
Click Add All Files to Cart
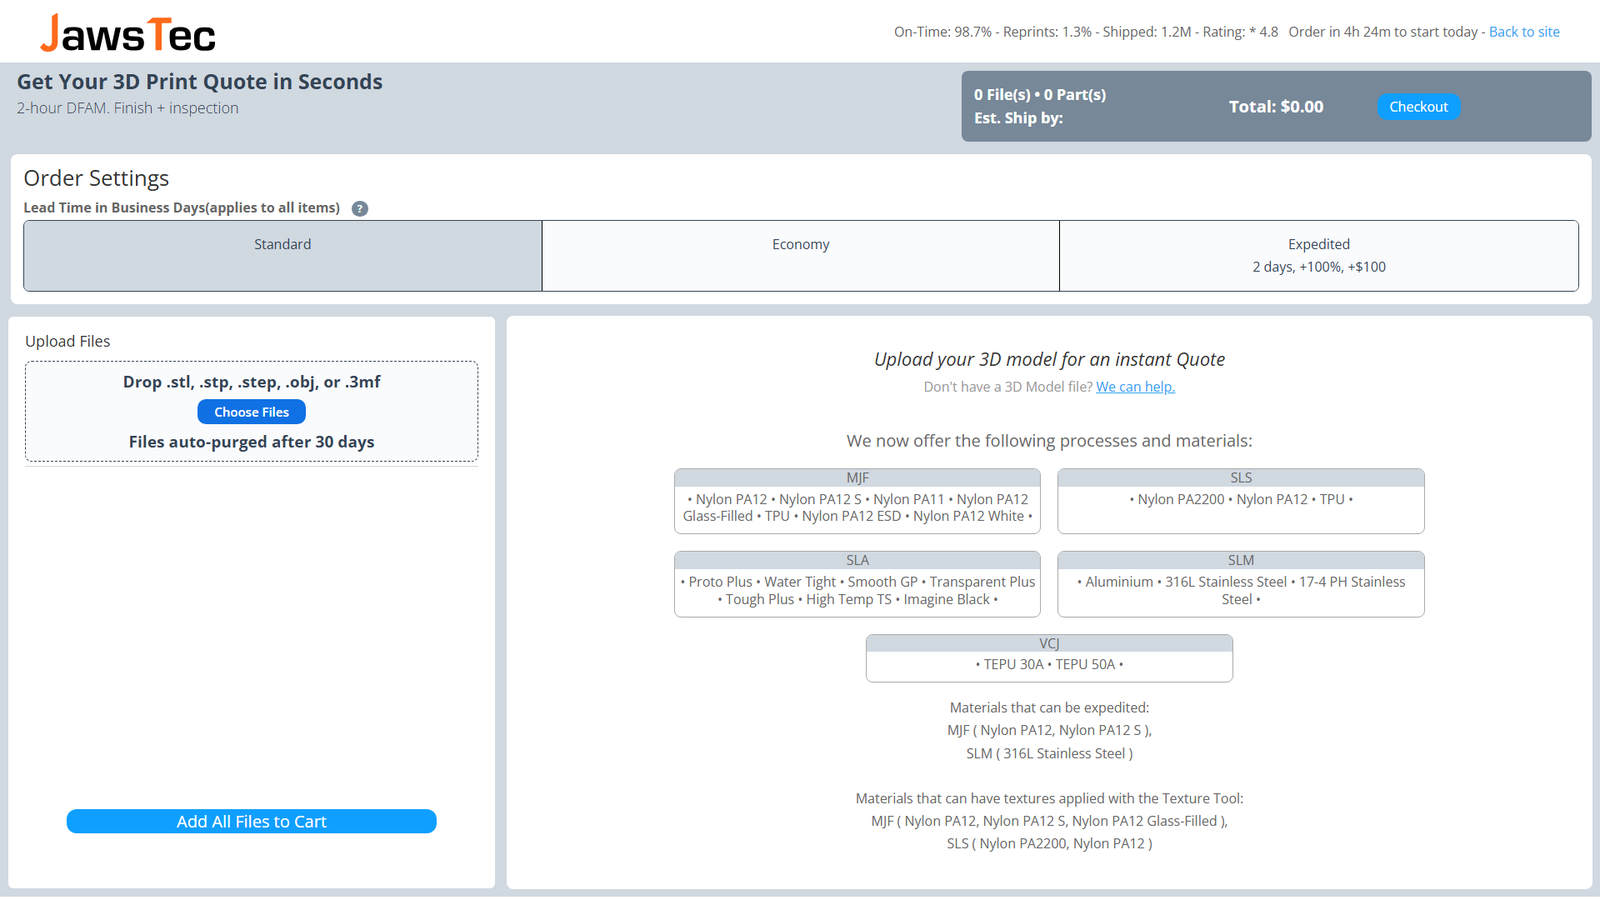click(252, 821)
